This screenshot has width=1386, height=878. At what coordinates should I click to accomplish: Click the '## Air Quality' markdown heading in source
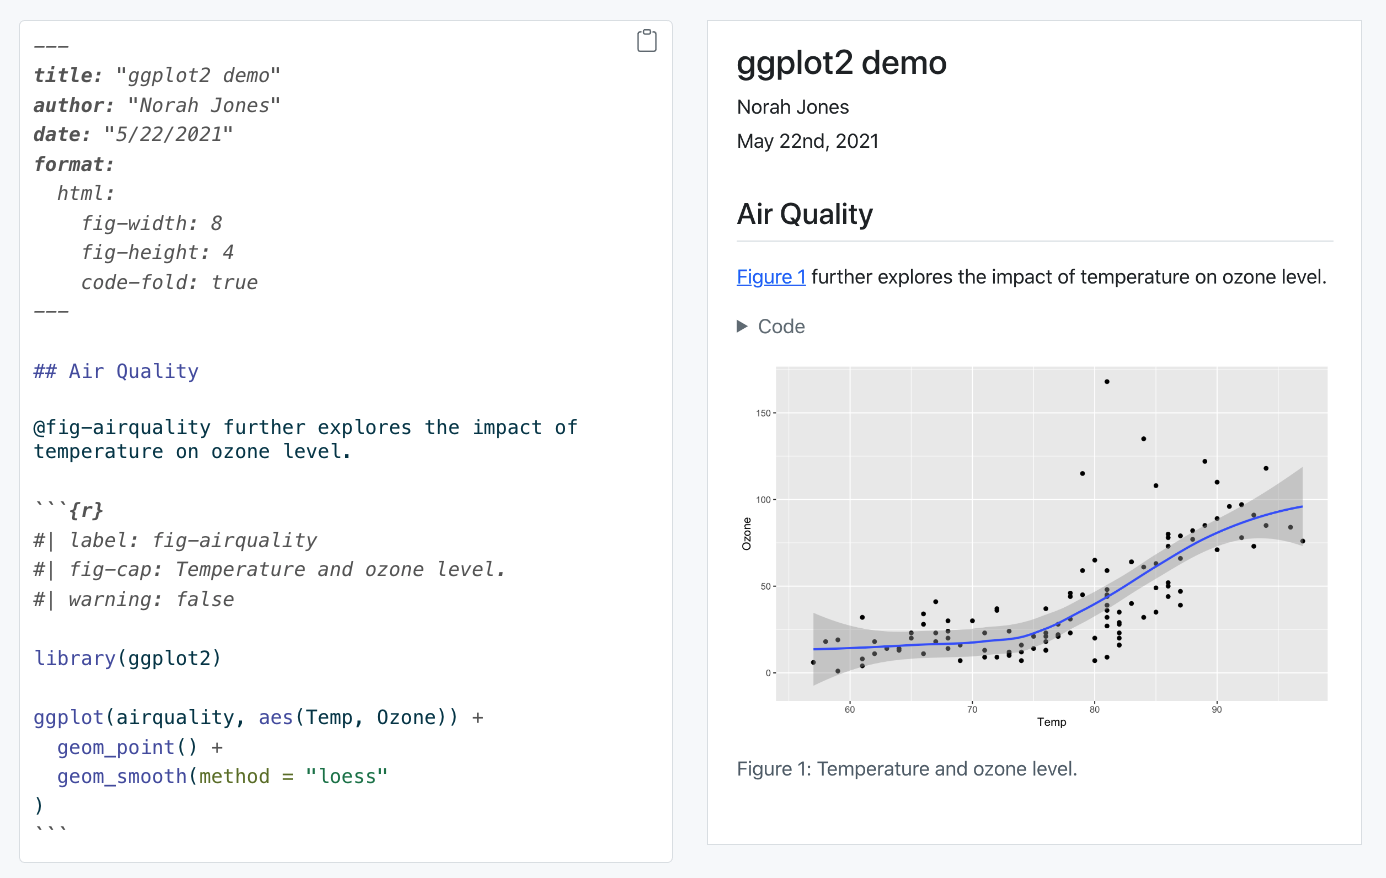pos(116,371)
